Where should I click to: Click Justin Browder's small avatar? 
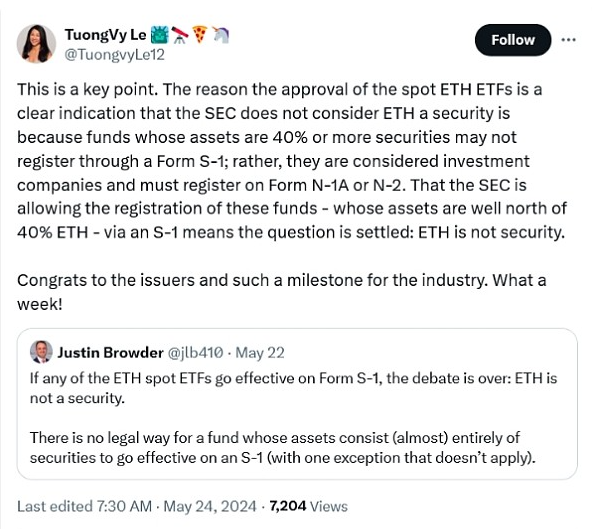tap(41, 352)
